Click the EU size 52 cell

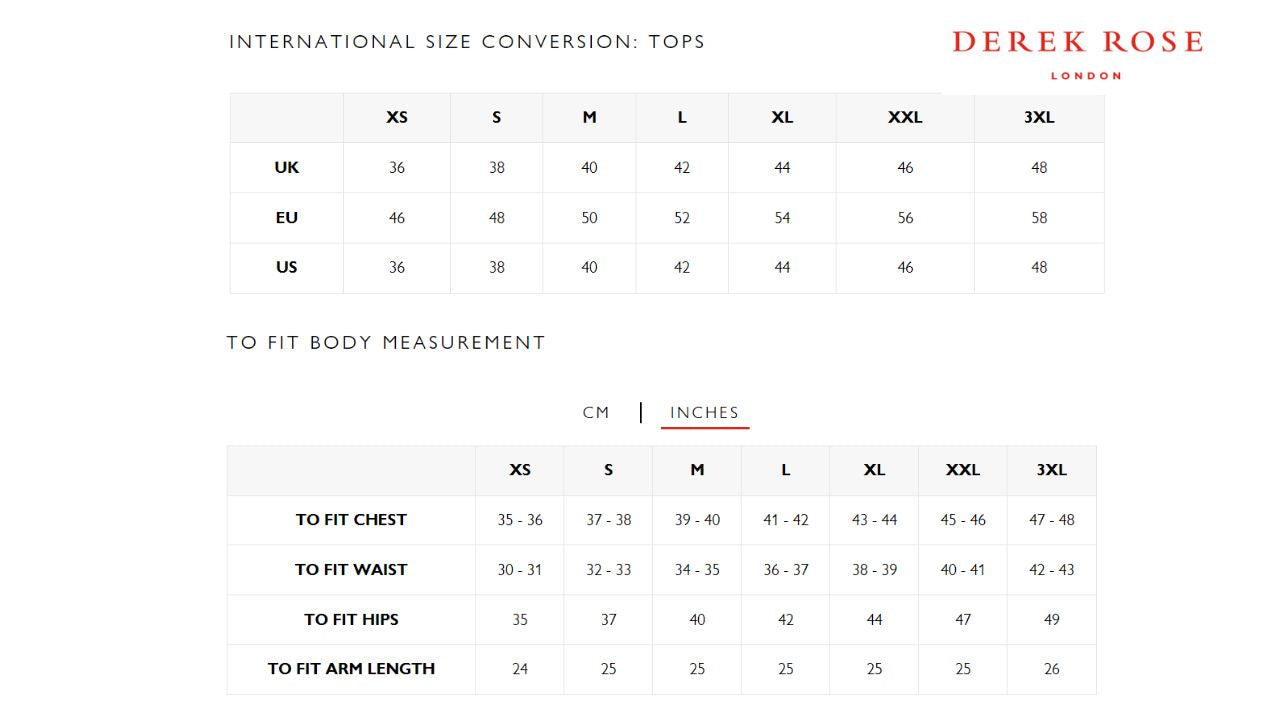pos(682,217)
